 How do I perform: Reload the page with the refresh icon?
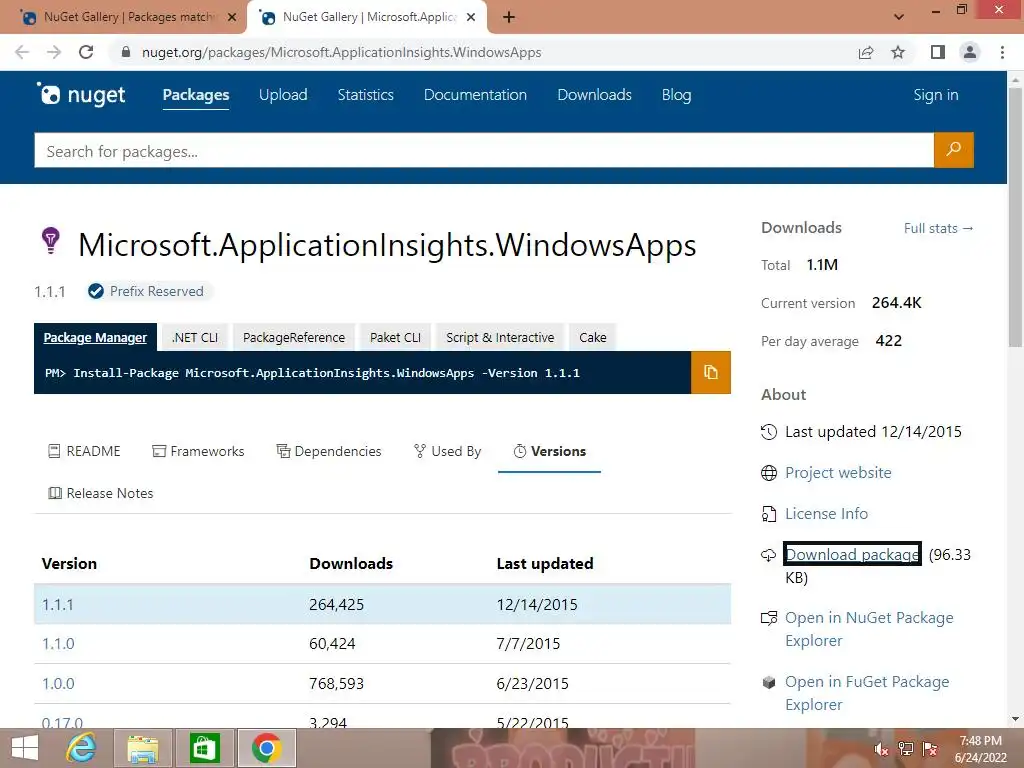(86, 52)
